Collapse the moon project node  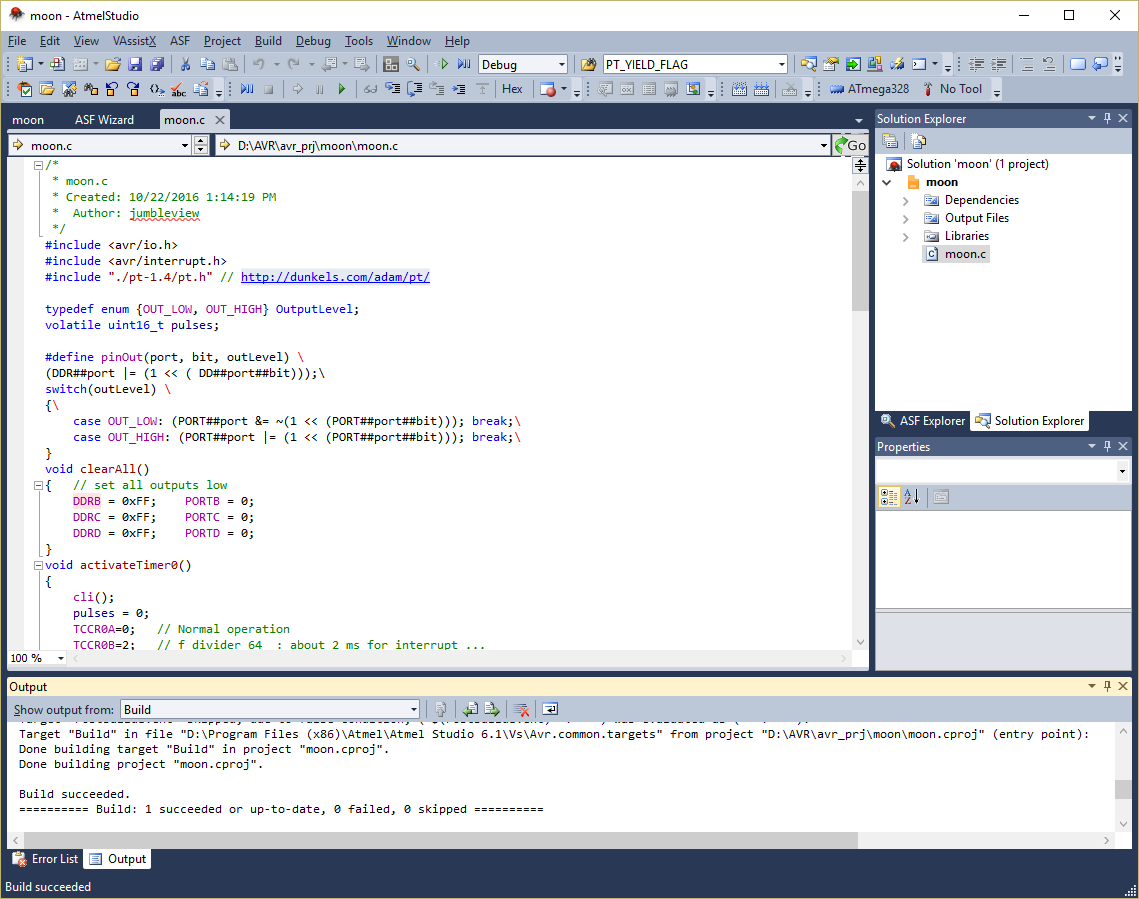(x=887, y=182)
